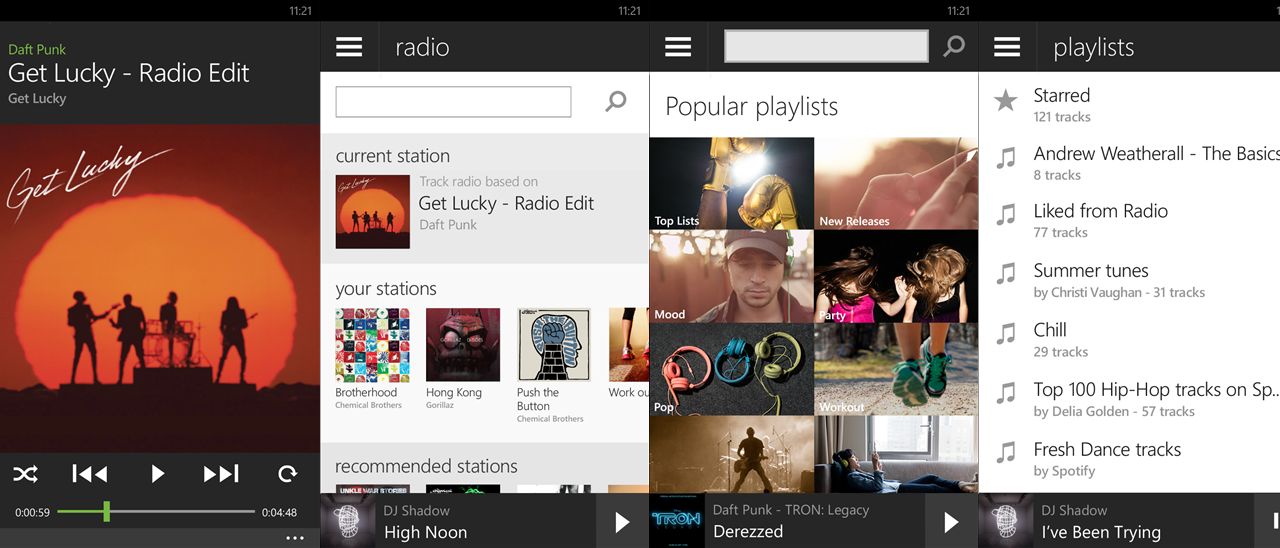This screenshot has height=548, width=1280.
Task: Open the New Releases playlist tile
Action: point(896,183)
